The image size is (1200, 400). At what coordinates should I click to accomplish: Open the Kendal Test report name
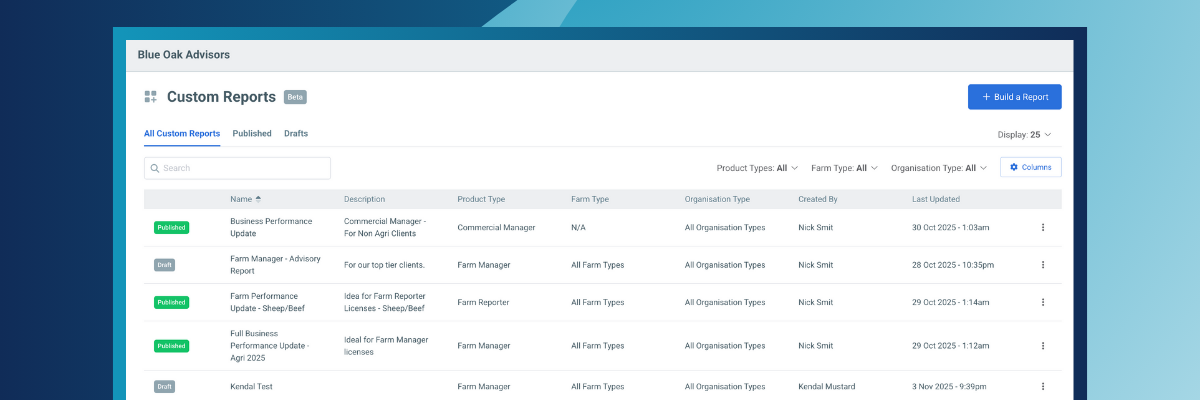pos(251,386)
